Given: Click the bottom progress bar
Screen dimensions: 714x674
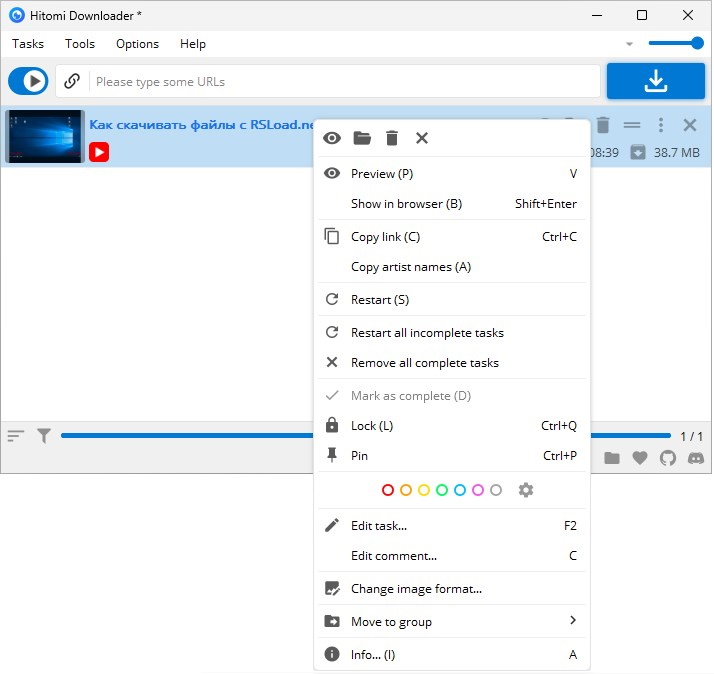Looking at the screenshot, I should tap(366, 436).
